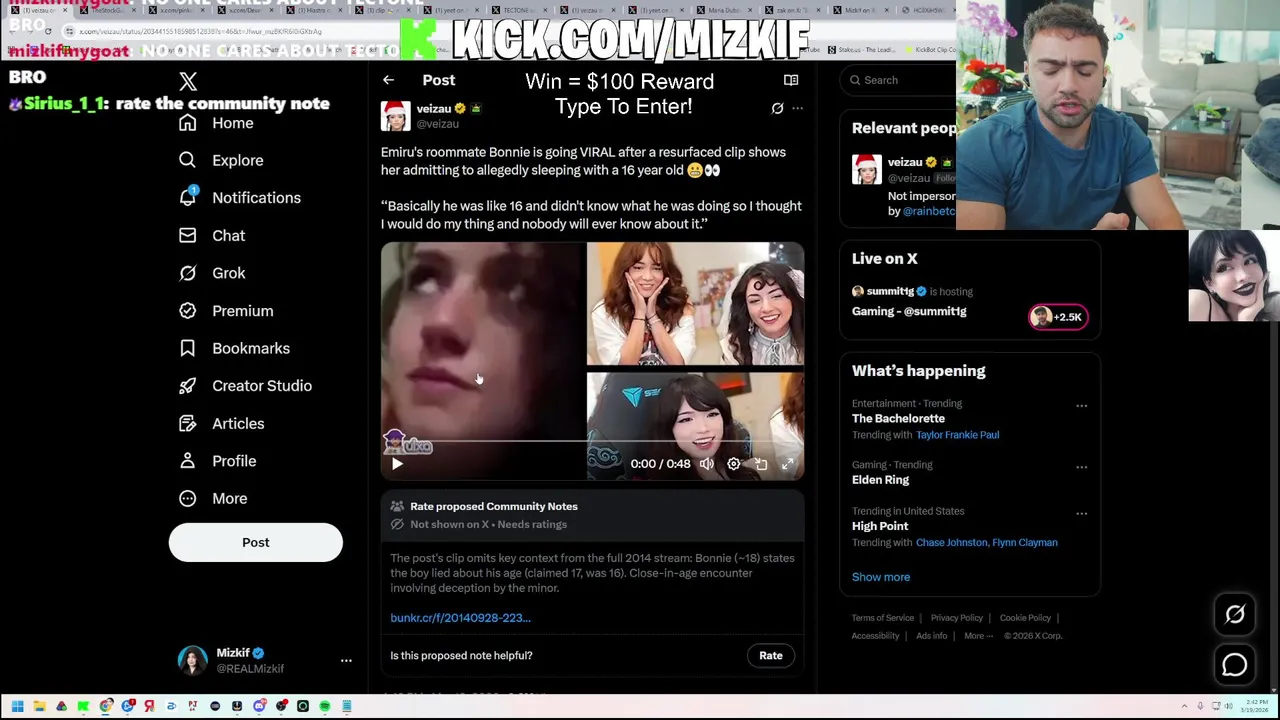Viewport: 1280px width, 720px height.
Task: Open Mizkif account switcher dots
Action: click(x=346, y=661)
